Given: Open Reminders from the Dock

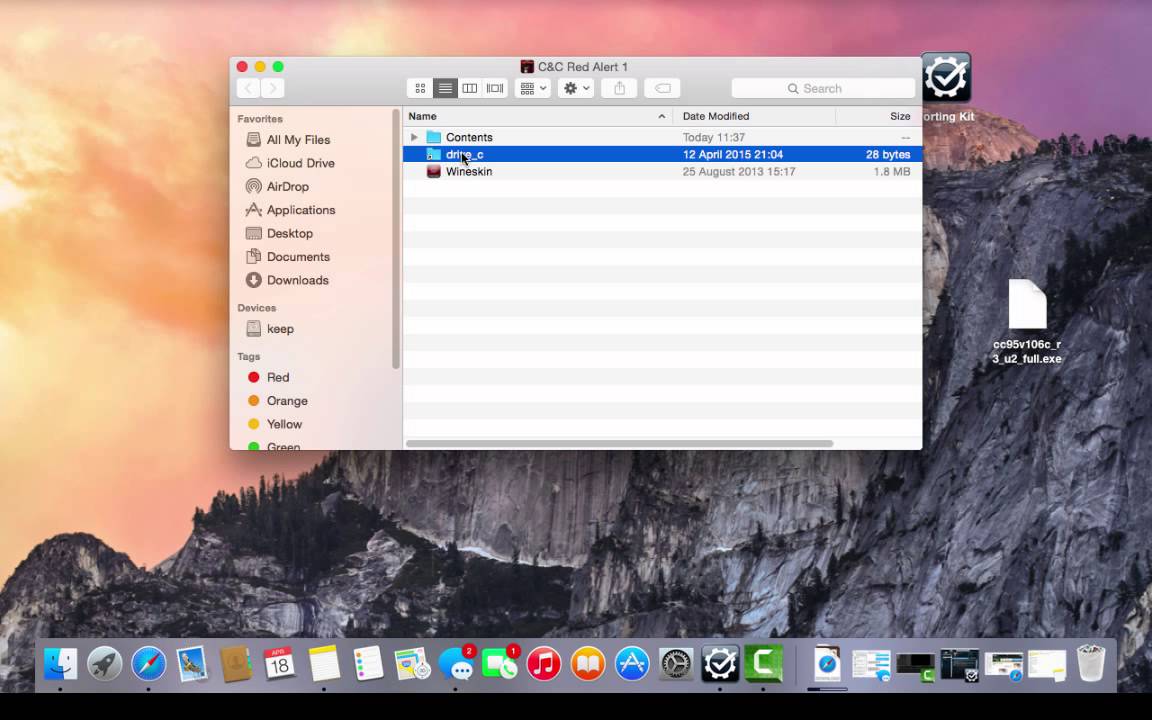Looking at the screenshot, I should [368, 664].
